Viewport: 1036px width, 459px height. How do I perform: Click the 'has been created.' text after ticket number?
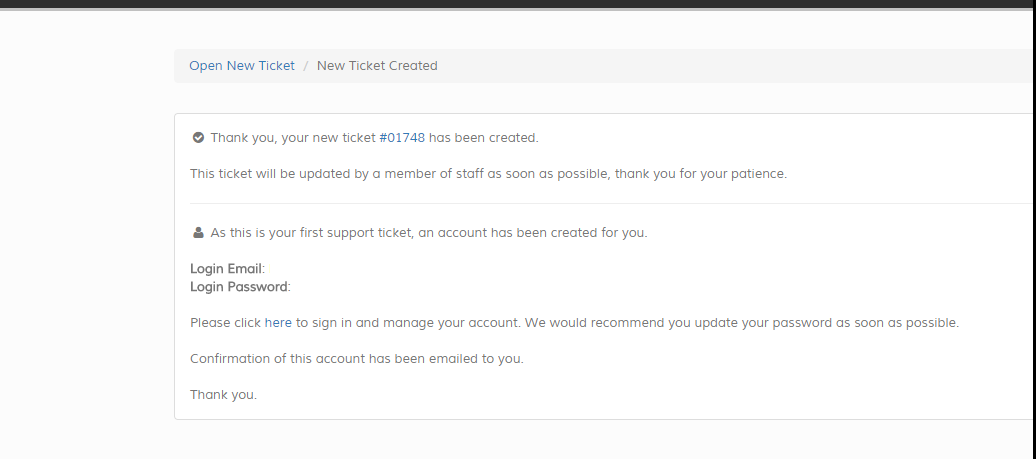point(483,138)
